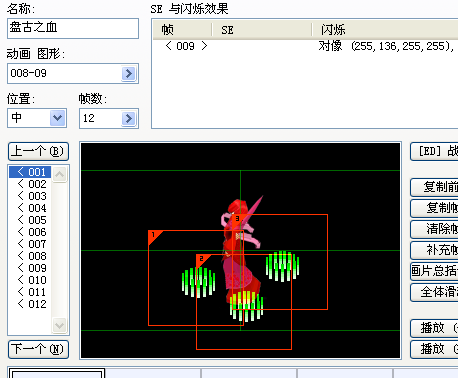458x378 pixels.
Task: Select the < 009 > row in the SE list
Action: click(x=186, y=46)
